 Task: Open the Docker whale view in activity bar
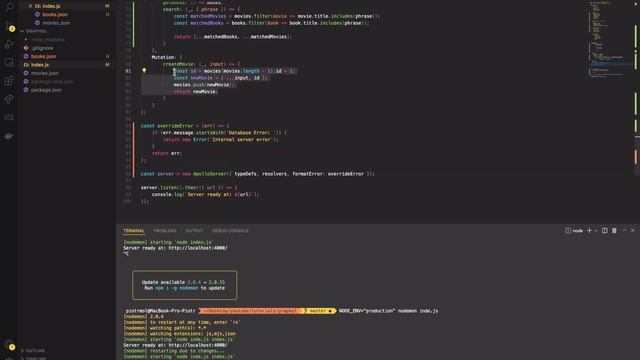coord(9,136)
